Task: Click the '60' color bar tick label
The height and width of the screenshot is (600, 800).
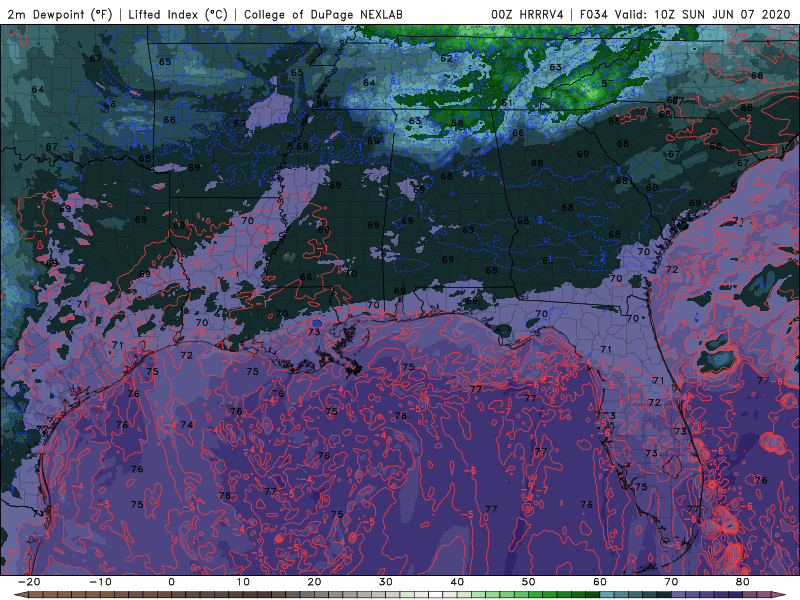Action: [600, 582]
